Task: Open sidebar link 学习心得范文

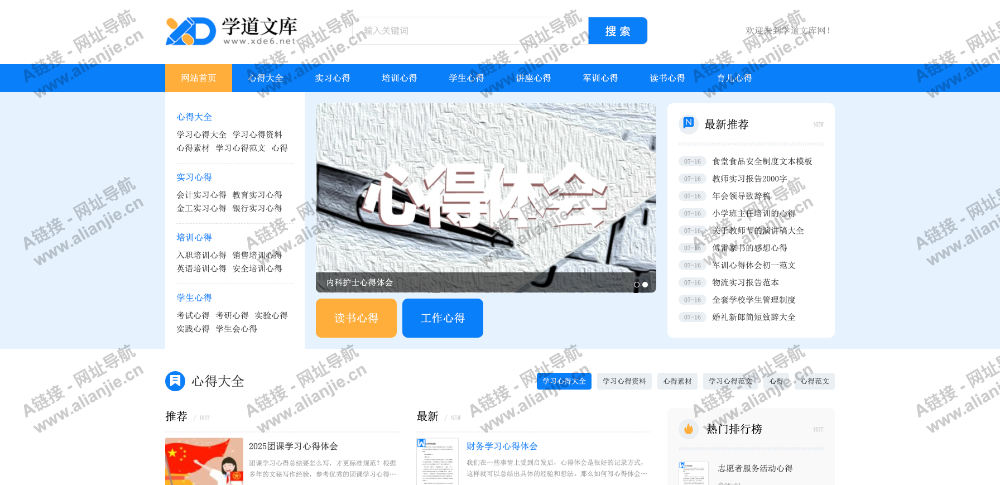Action: point(240,148)
